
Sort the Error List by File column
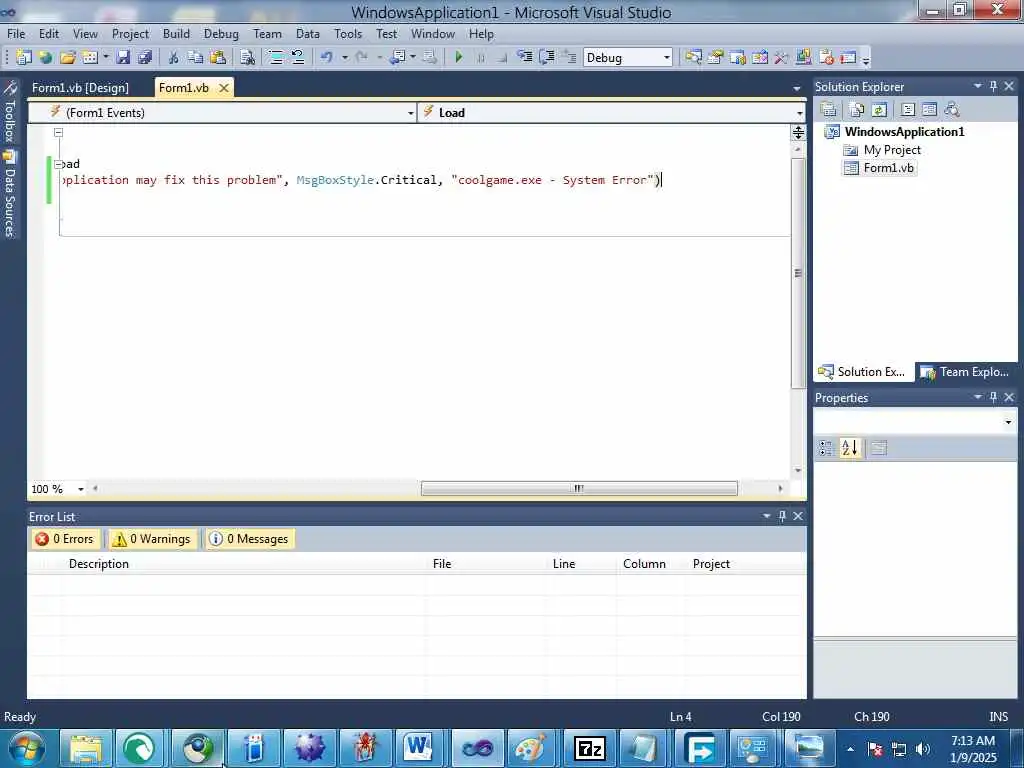coord(487,564)
